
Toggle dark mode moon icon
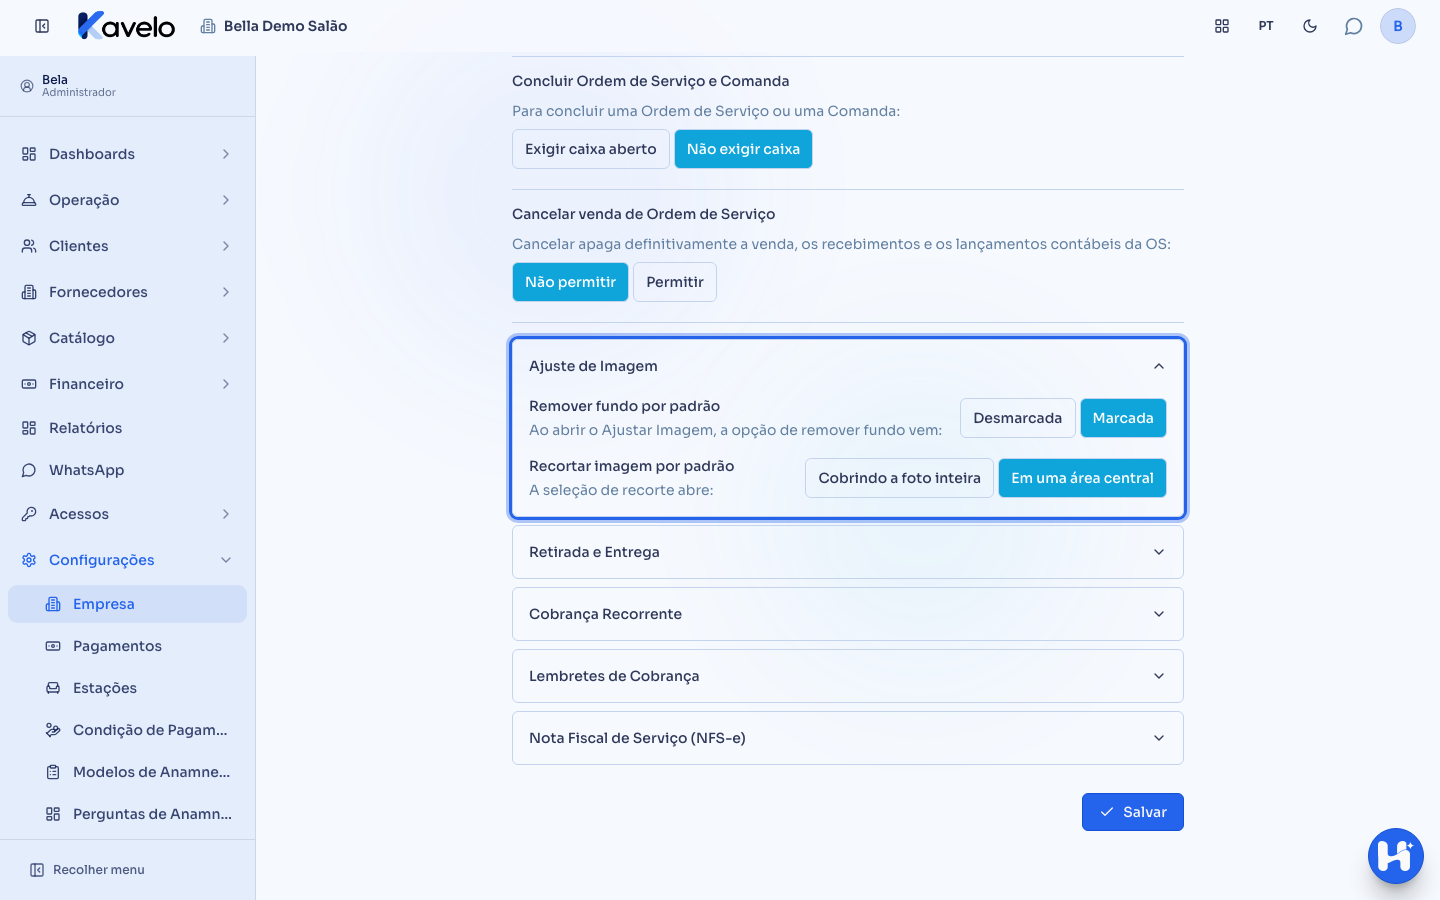[x=1310, y=26]
